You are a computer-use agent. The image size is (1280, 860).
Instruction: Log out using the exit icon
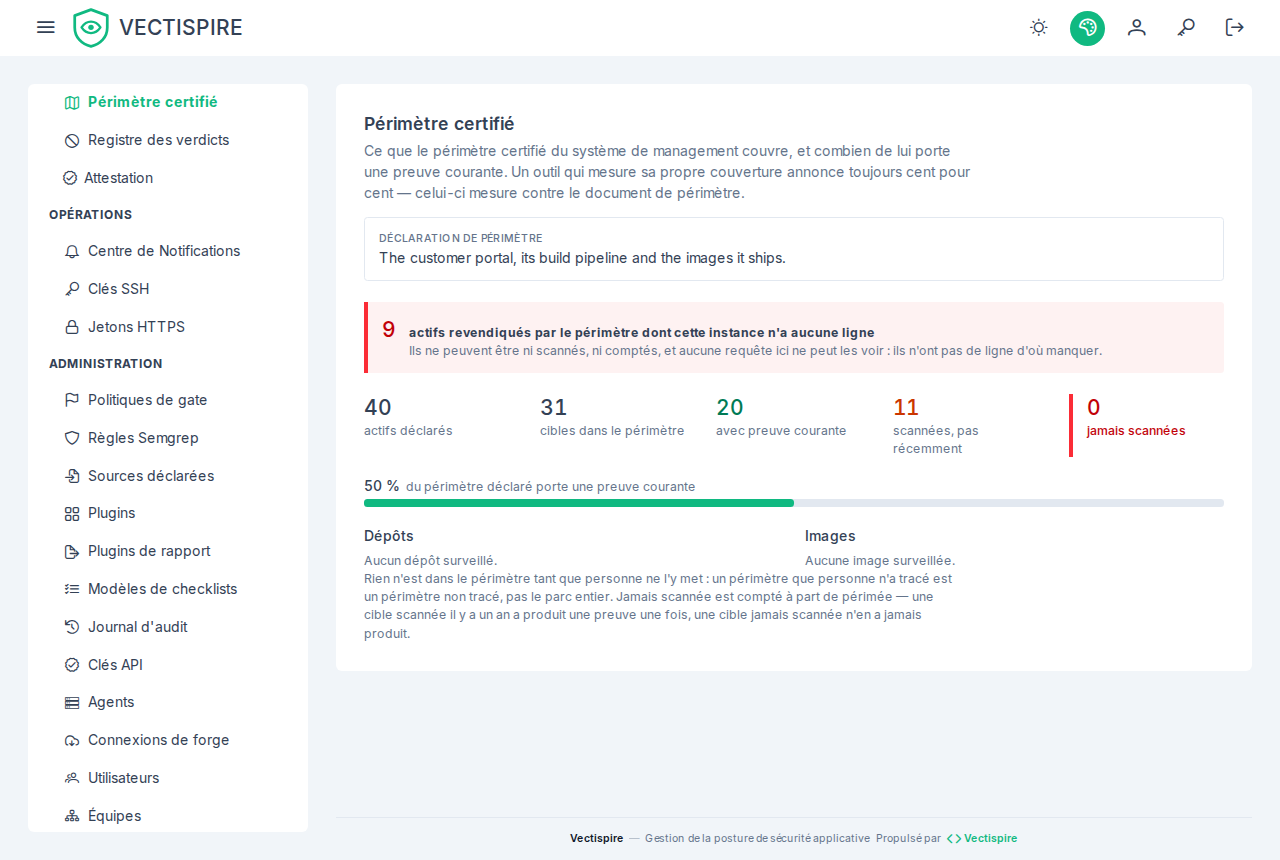[1235, 27]
